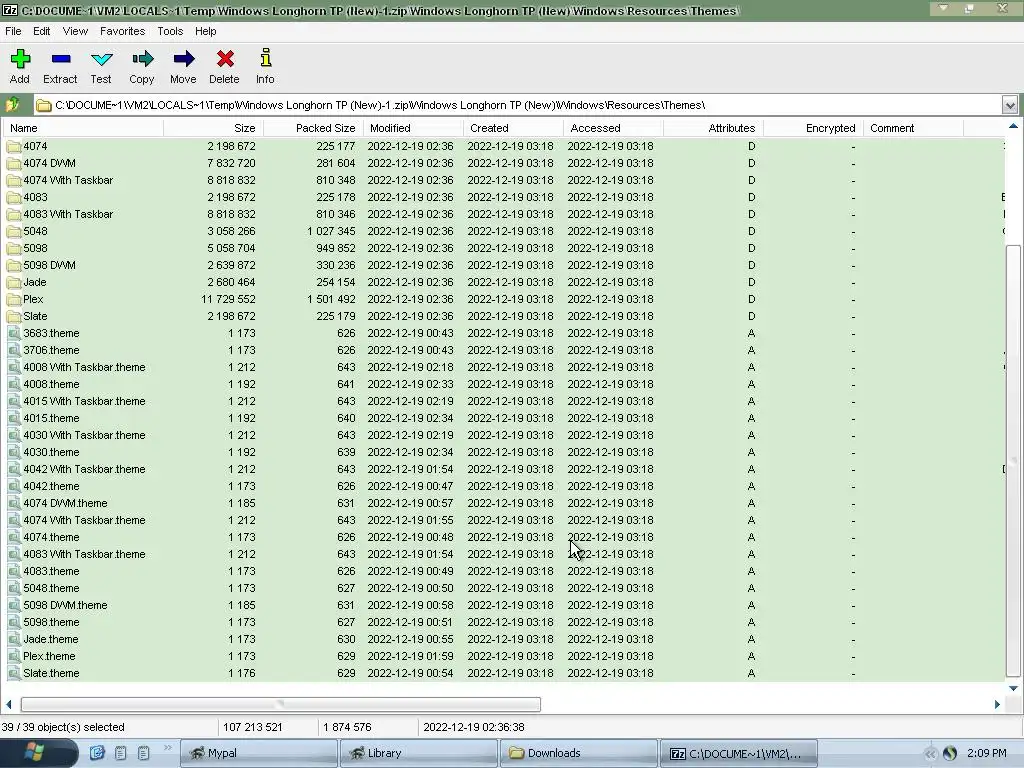This screenshot has height=768, width=1024.
Task: Click the 7-Zip taskbar button
Action: point(739,753)
